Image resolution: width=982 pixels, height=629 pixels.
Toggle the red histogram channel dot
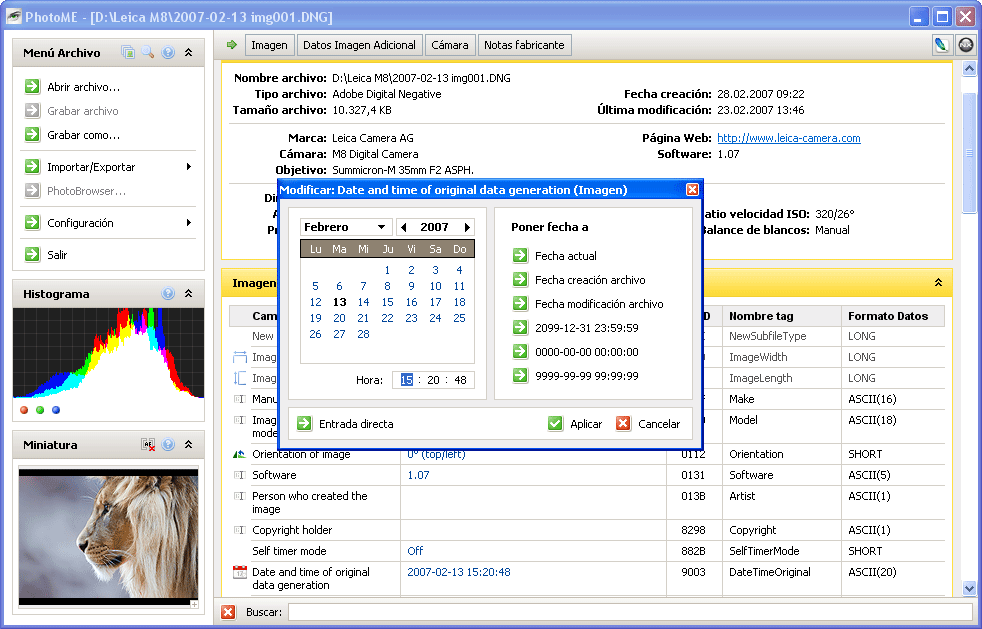pyautogui.click(x=24, y=410)
